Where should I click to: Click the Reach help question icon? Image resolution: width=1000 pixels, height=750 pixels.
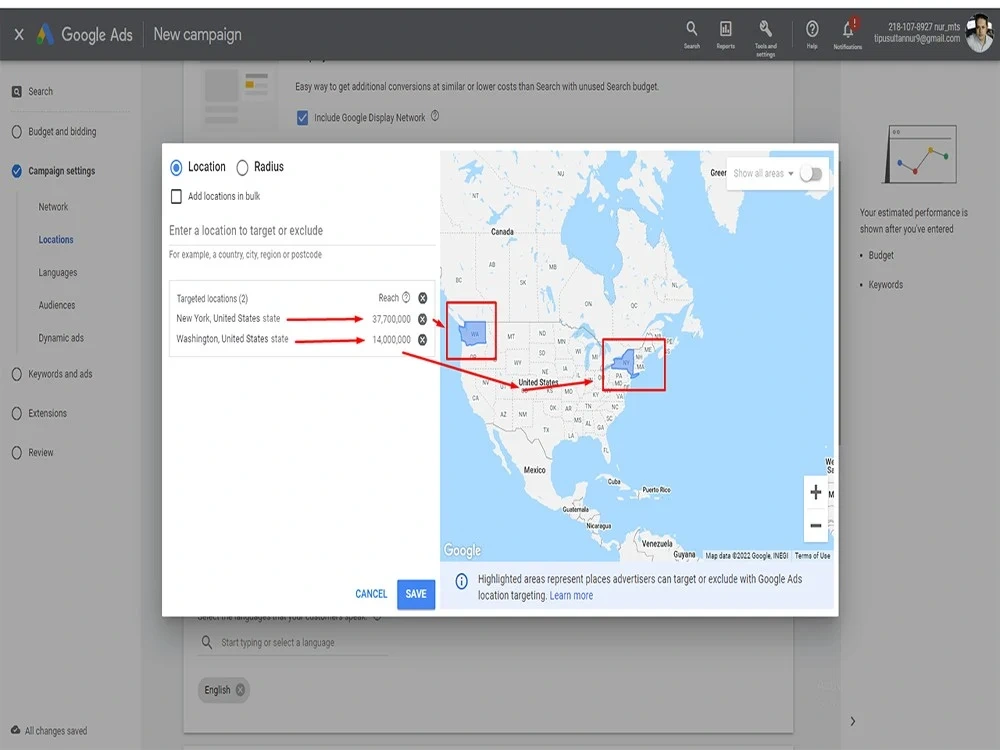point(406,298)
